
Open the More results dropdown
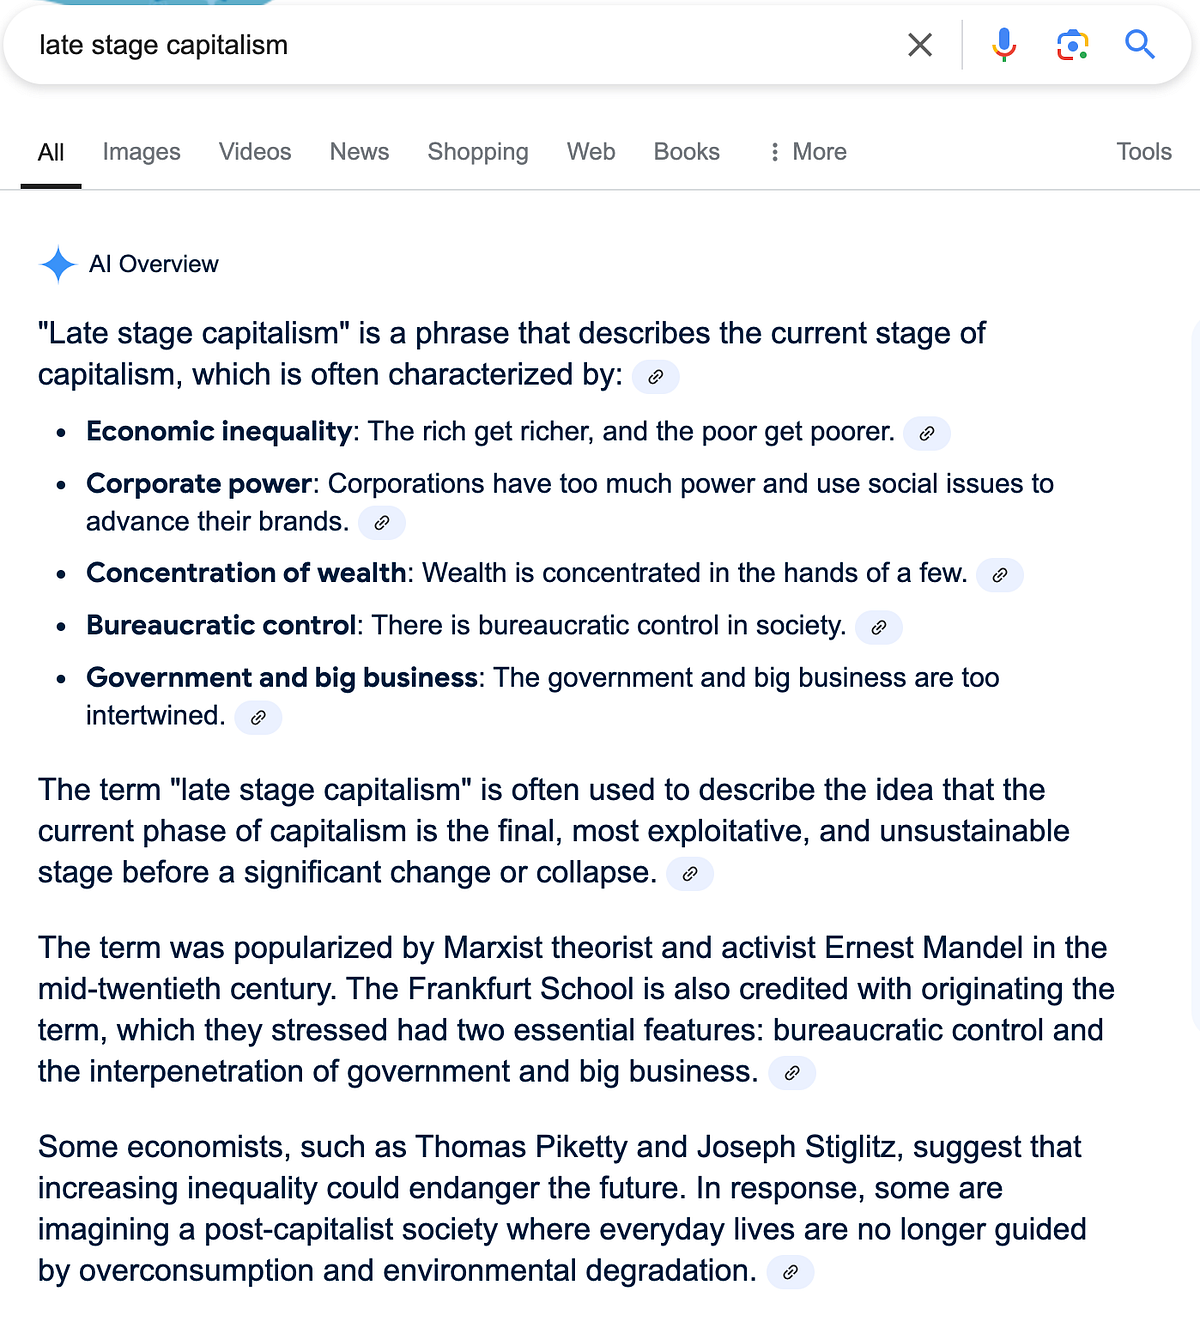pyautogui.click(x=806, y=152)
